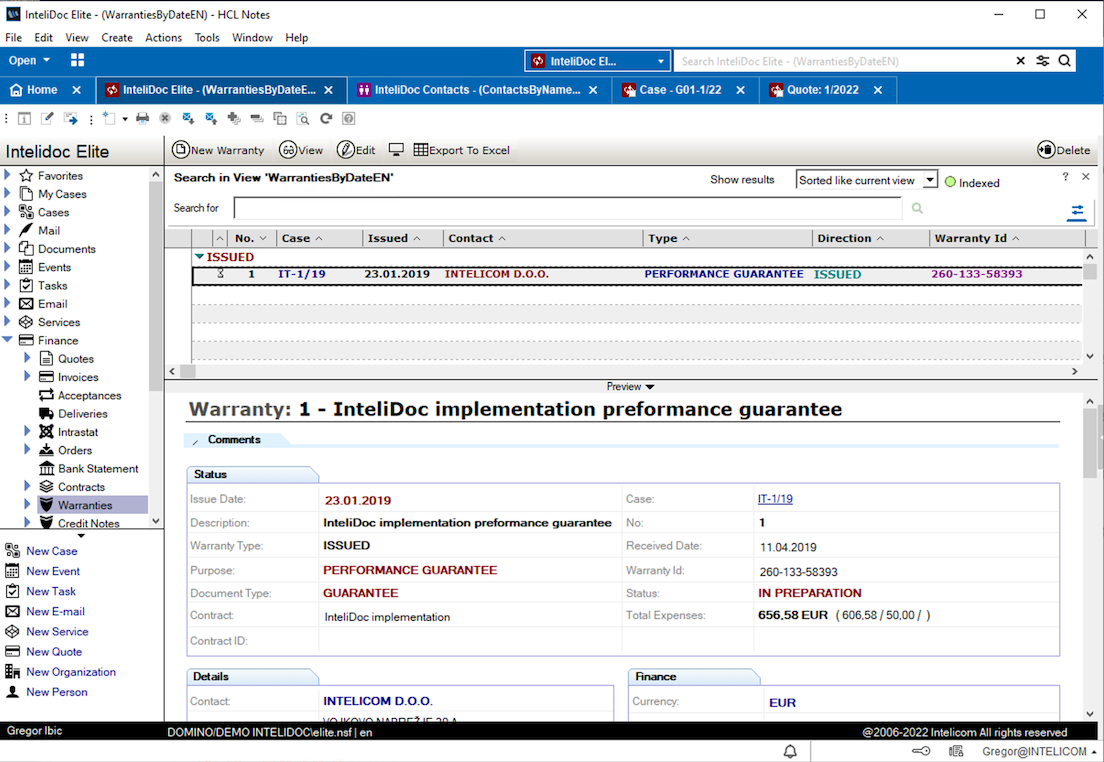Click the key icon in status bar

pos(921,751)
